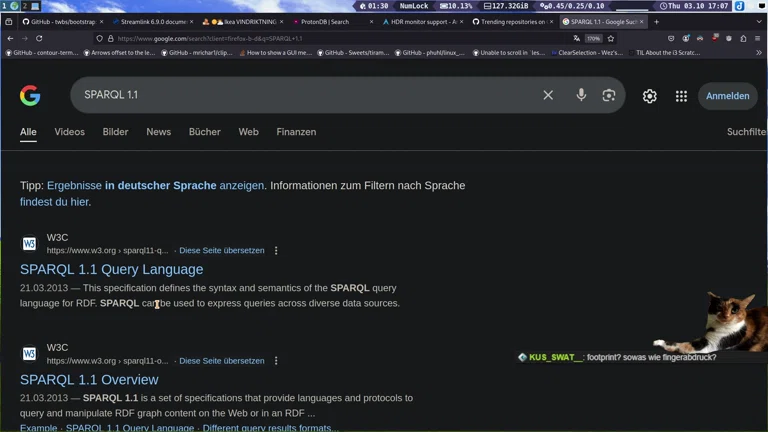Show more bookmarks via overflow chevron
Screen dimensions: 768x432
click(758, 53)
